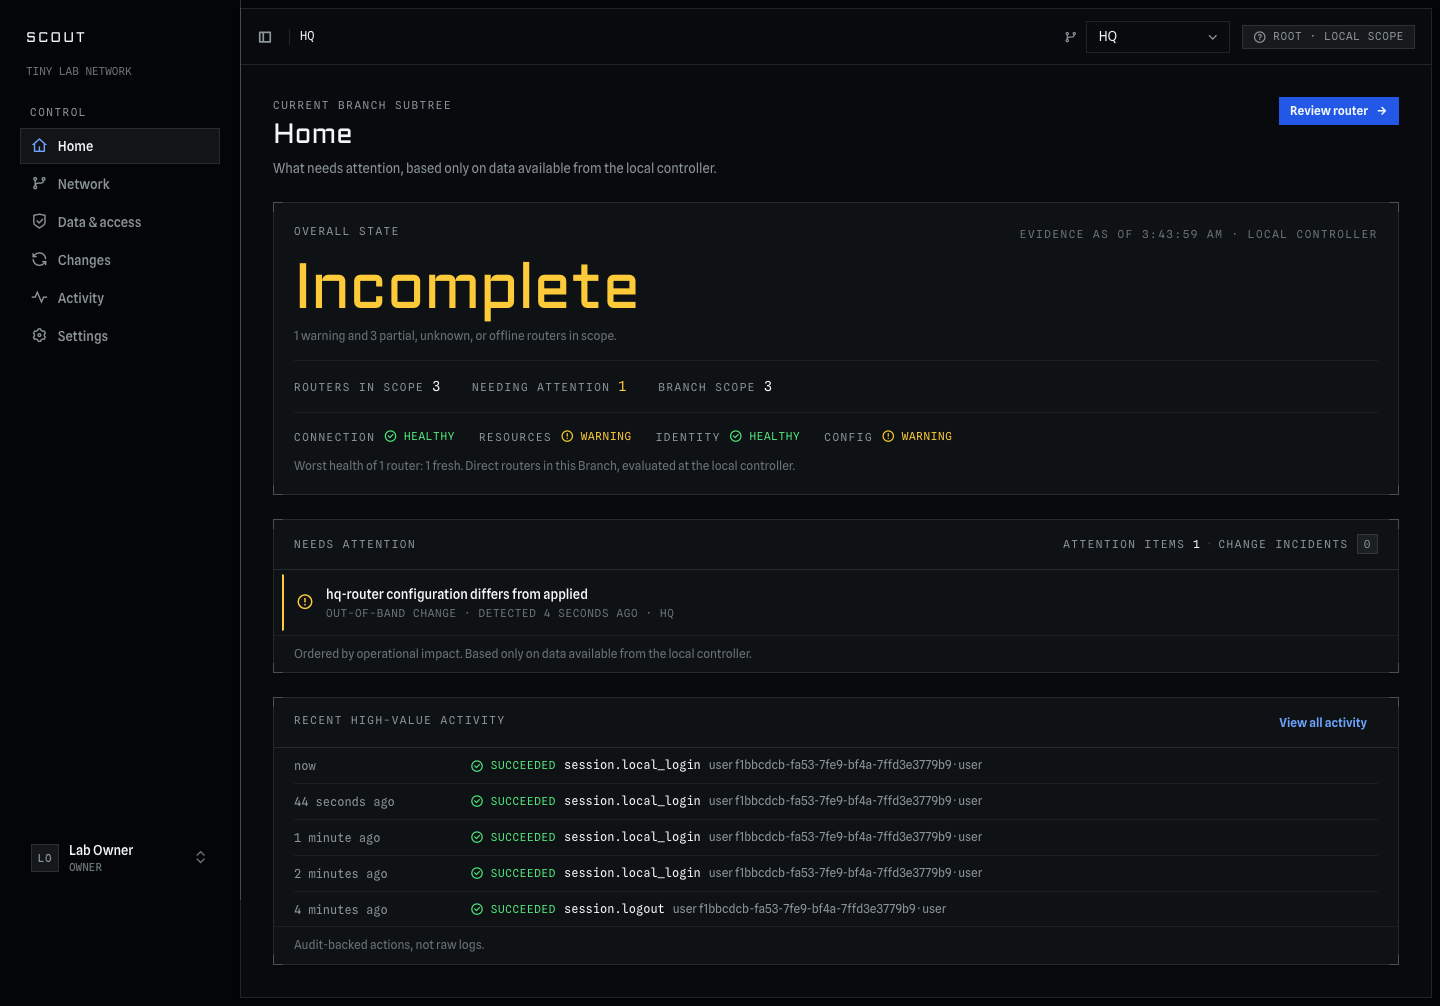Click the Home house icon
Screen dimensions: 1440x1006
click(39, 145)
